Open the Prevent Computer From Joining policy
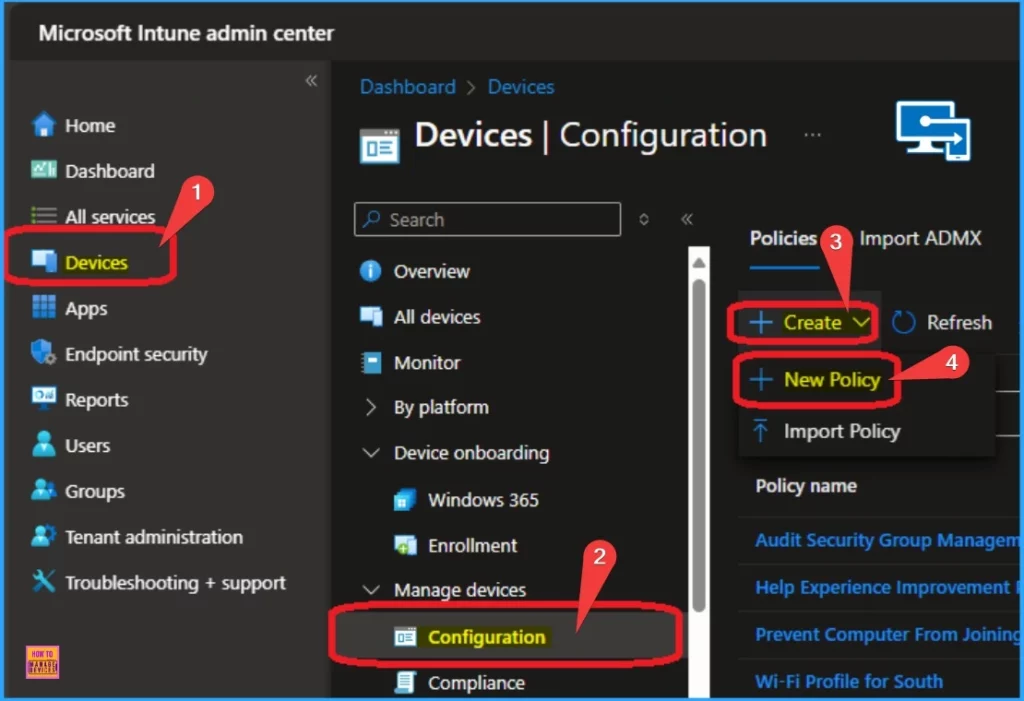The image size is (1024, 701). tap(887, 634)
